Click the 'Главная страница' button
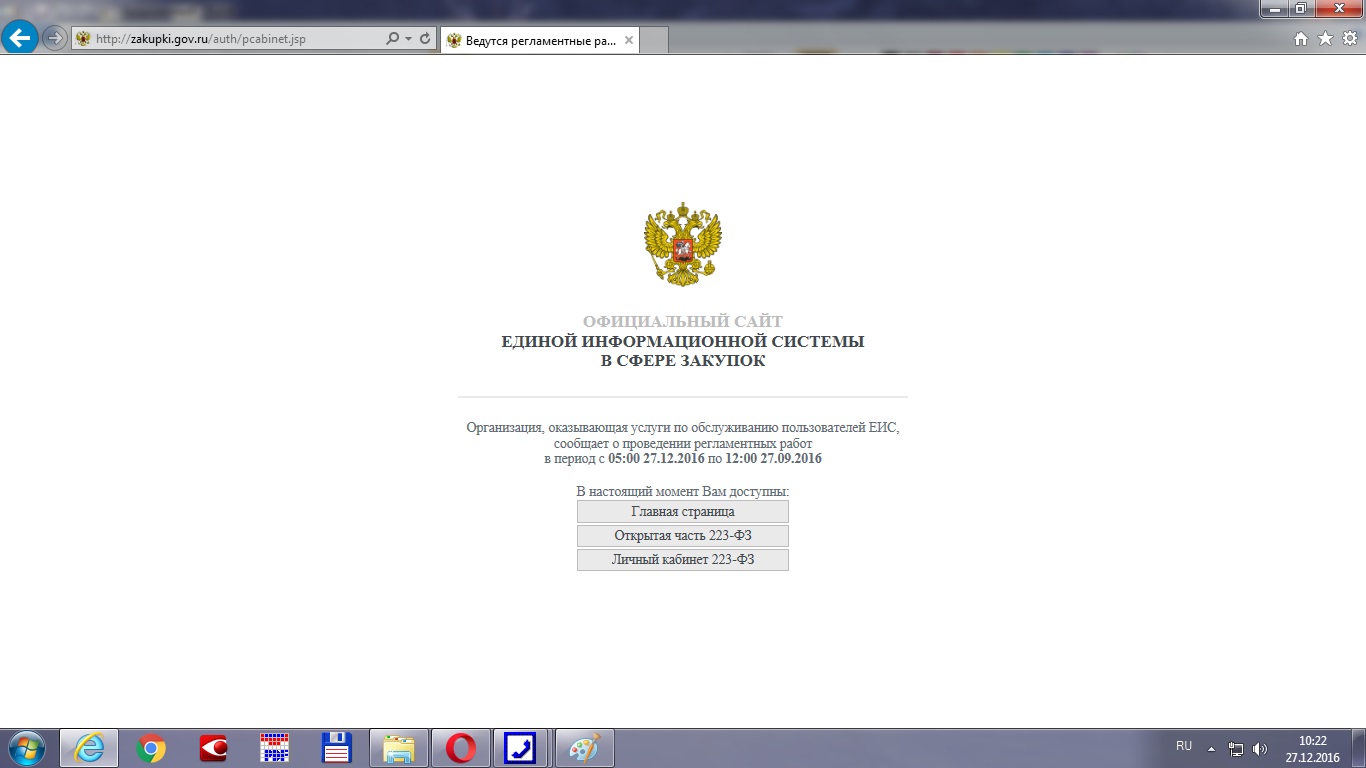 click(x=682, y=512)
